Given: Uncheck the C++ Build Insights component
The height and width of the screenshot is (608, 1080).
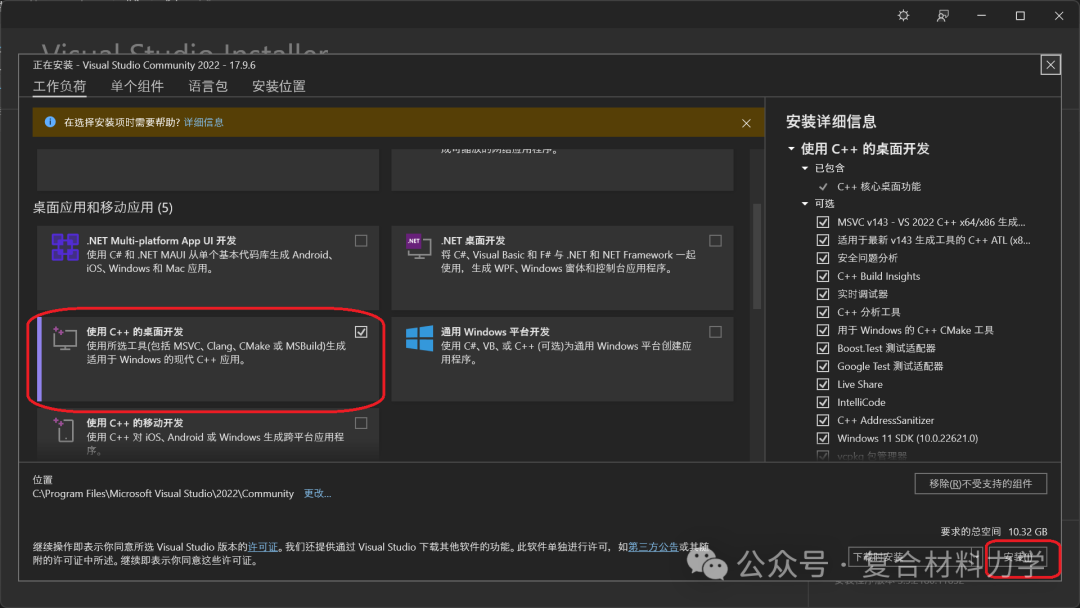Looking at the screenshot, I should pos(822,275).
